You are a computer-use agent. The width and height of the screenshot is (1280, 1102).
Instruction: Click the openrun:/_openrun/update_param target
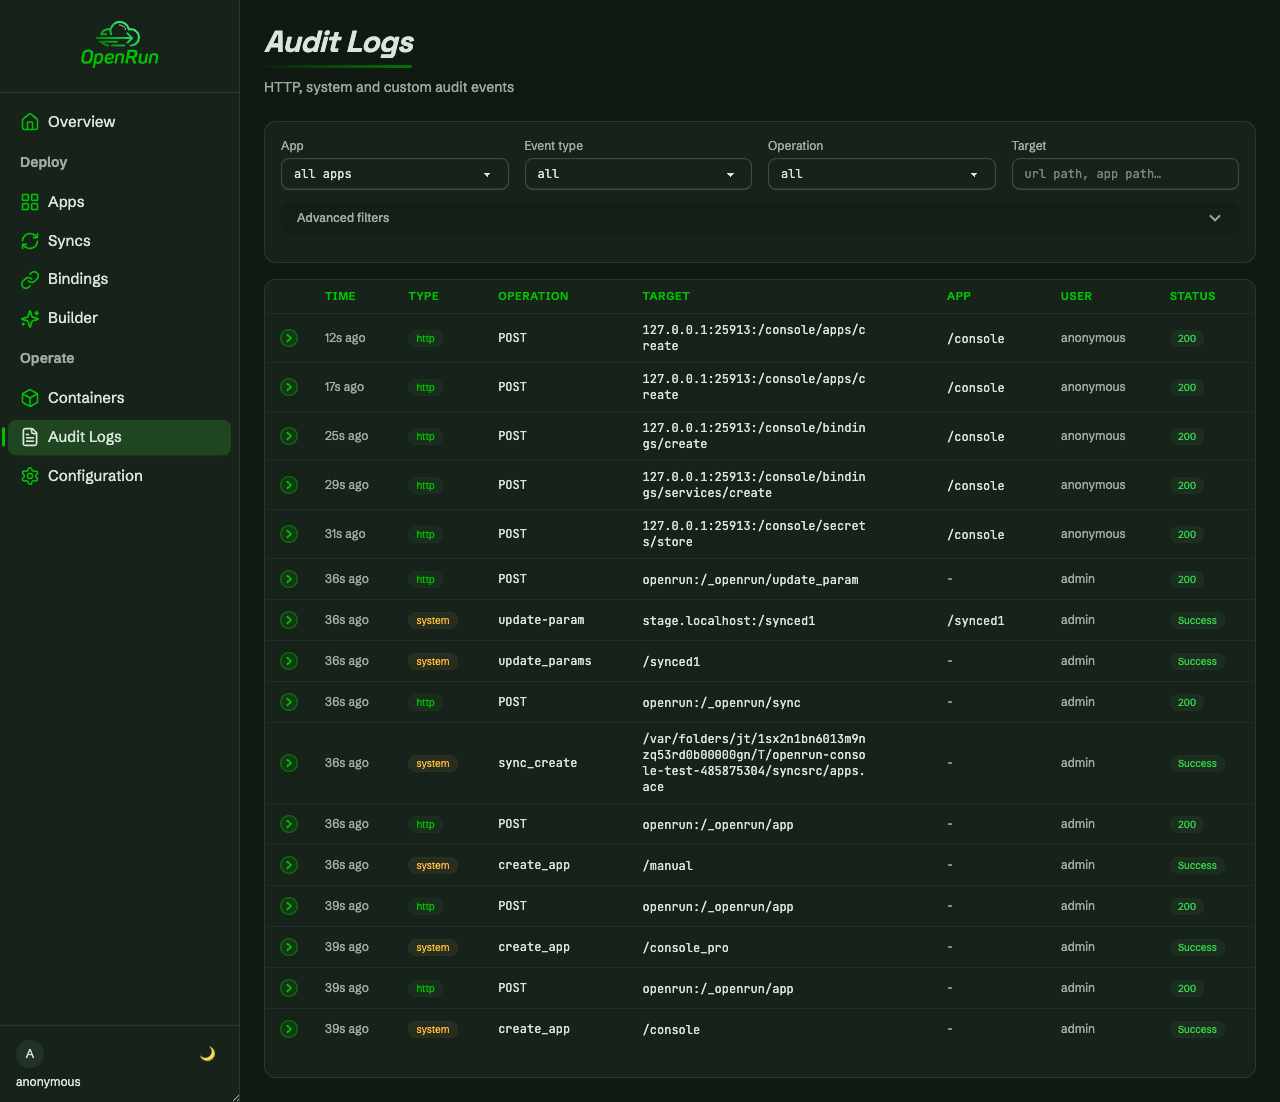(x=750, y=580)
